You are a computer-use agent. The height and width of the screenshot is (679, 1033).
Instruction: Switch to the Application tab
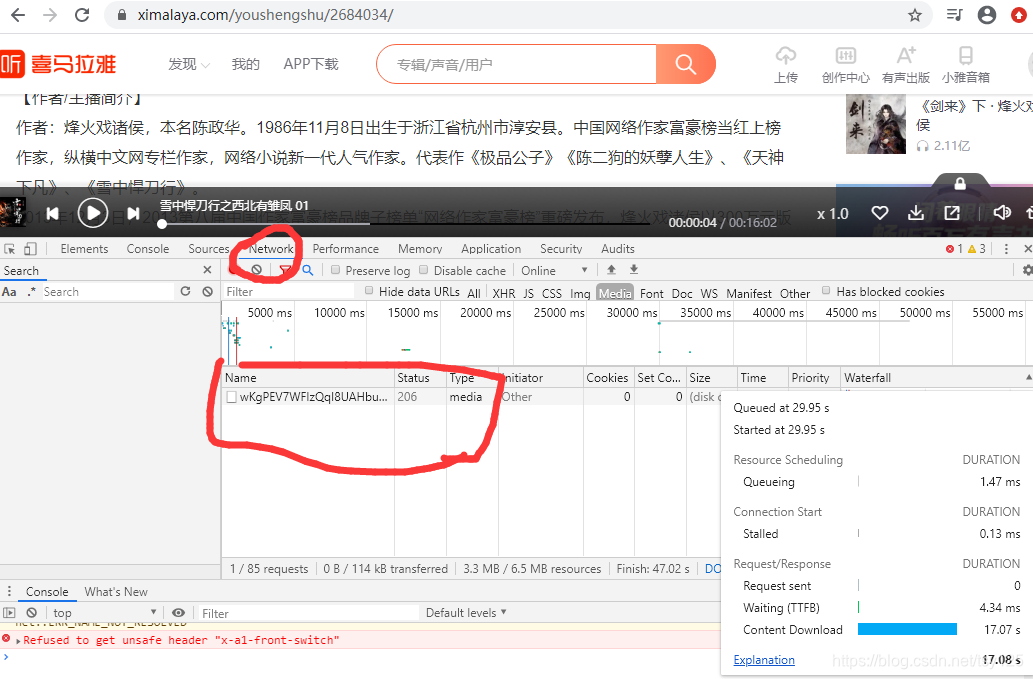click(491, 249)
